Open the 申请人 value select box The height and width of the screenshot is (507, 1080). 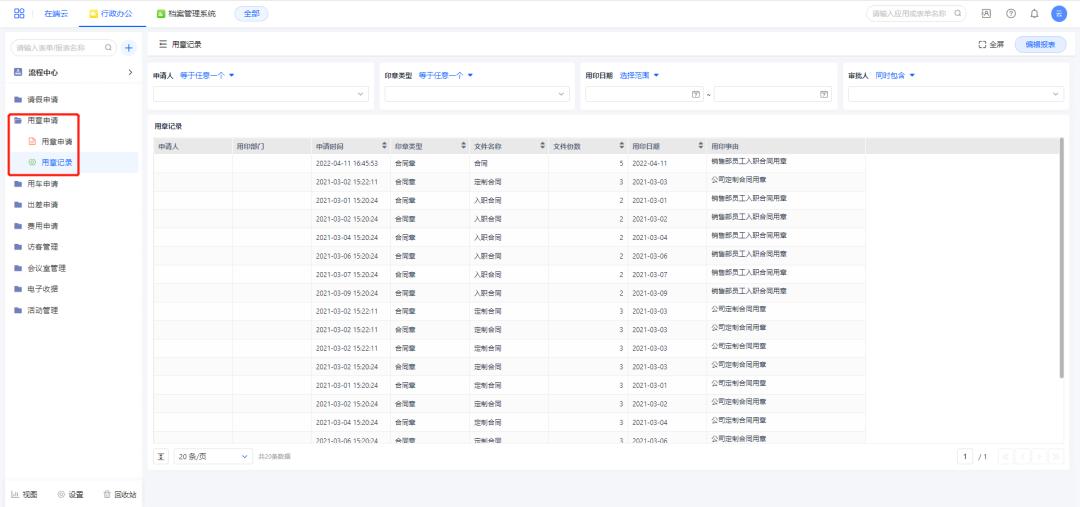coord(261,94)
